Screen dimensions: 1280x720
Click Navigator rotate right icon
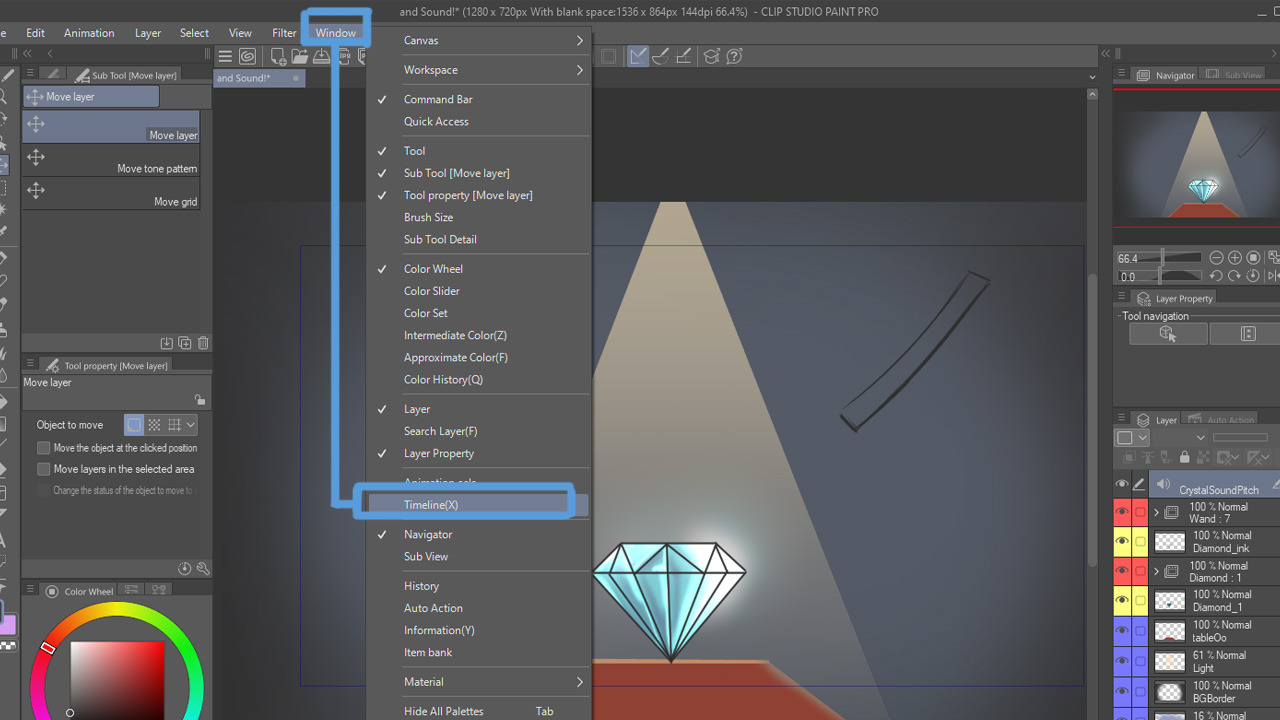1235,276
